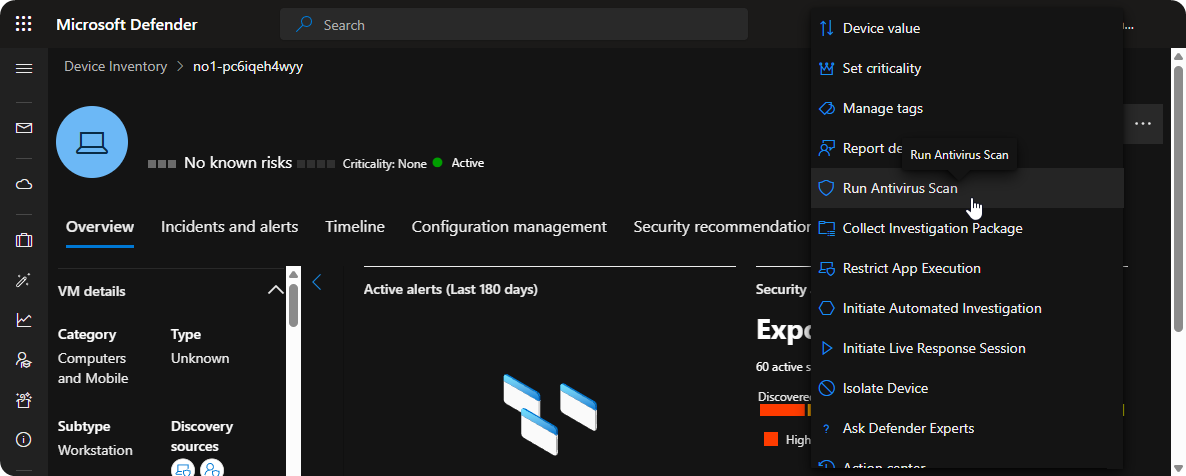The width and height of the screenshot is (1186, 476).
Task: Click Initiate Live Response Session
Action: tap(934, 348)
